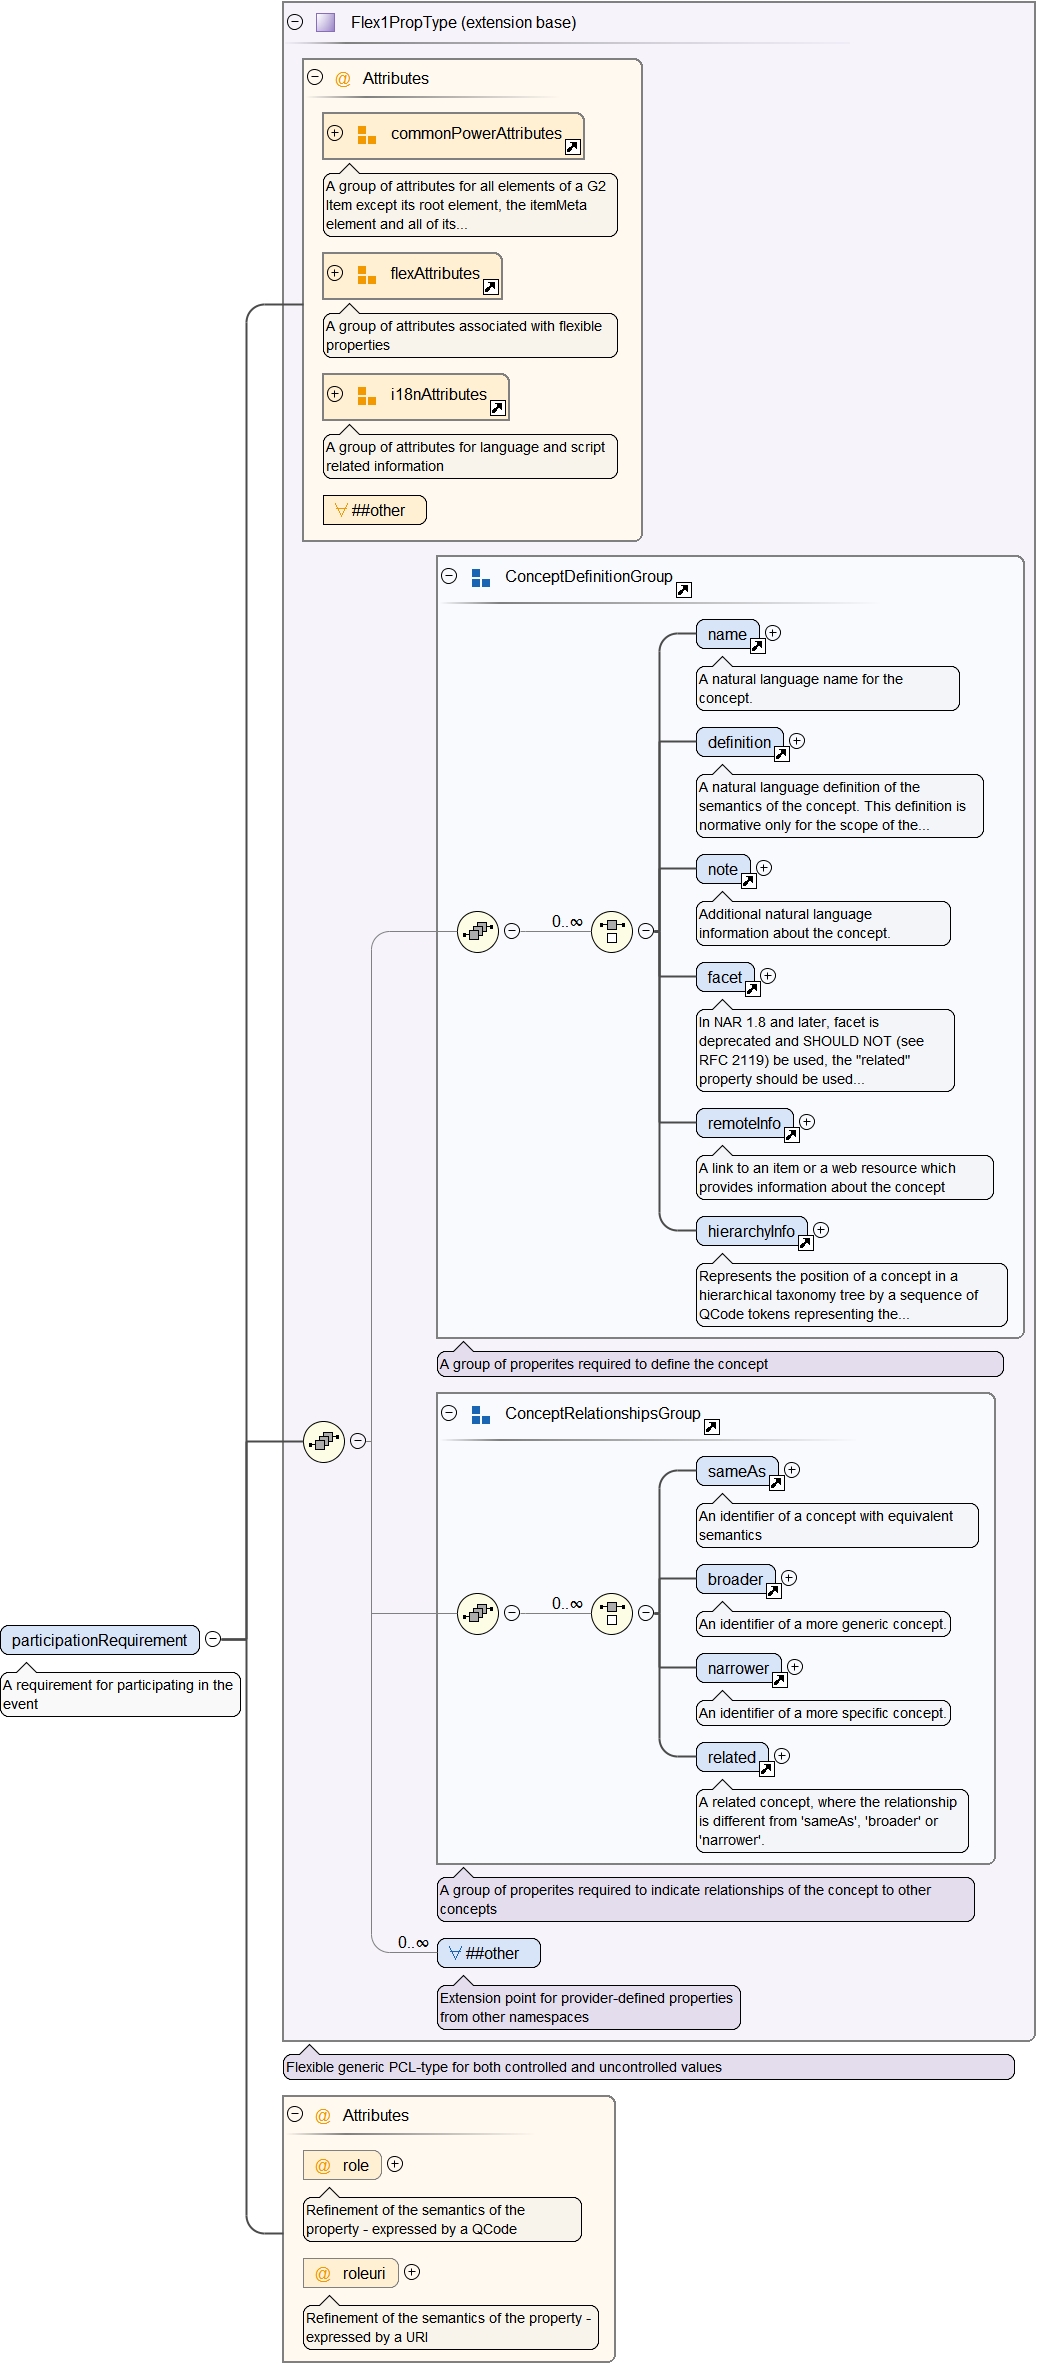Screen dimensions: 1060x2364
Task: Collapse the Flex1PropType extension base
Action: point(295,22)
